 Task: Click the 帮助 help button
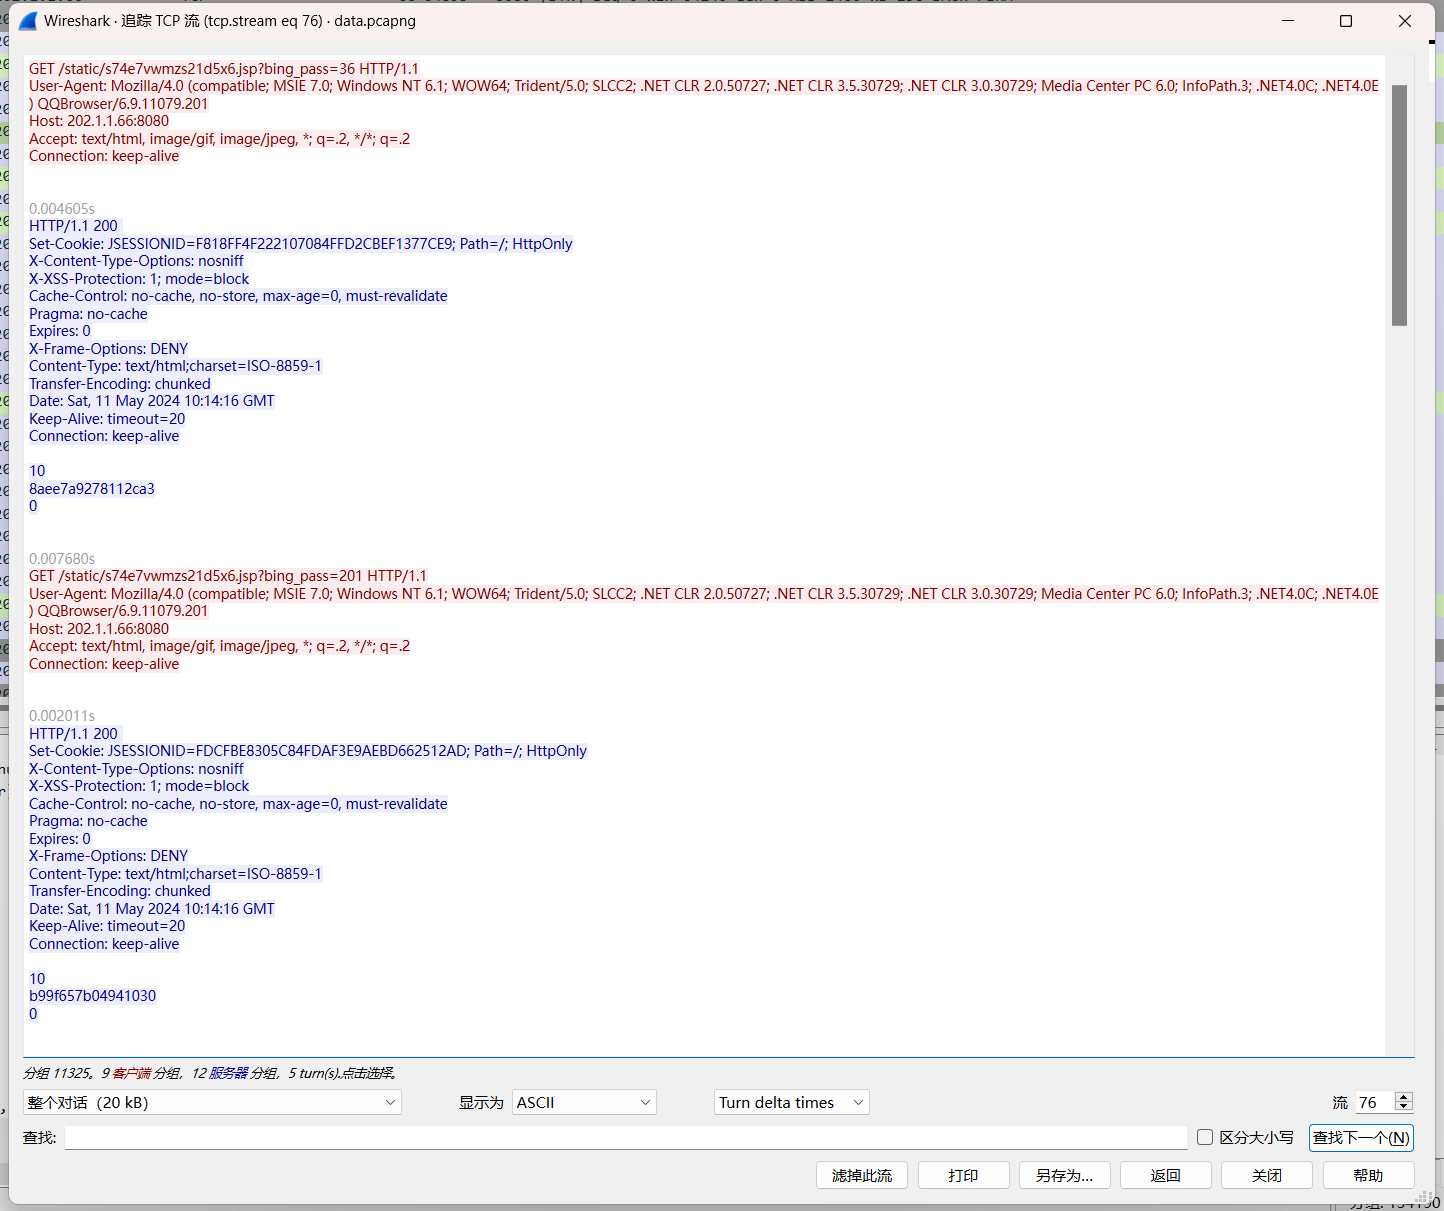pyautogui.click(x=1368, y=1175)
